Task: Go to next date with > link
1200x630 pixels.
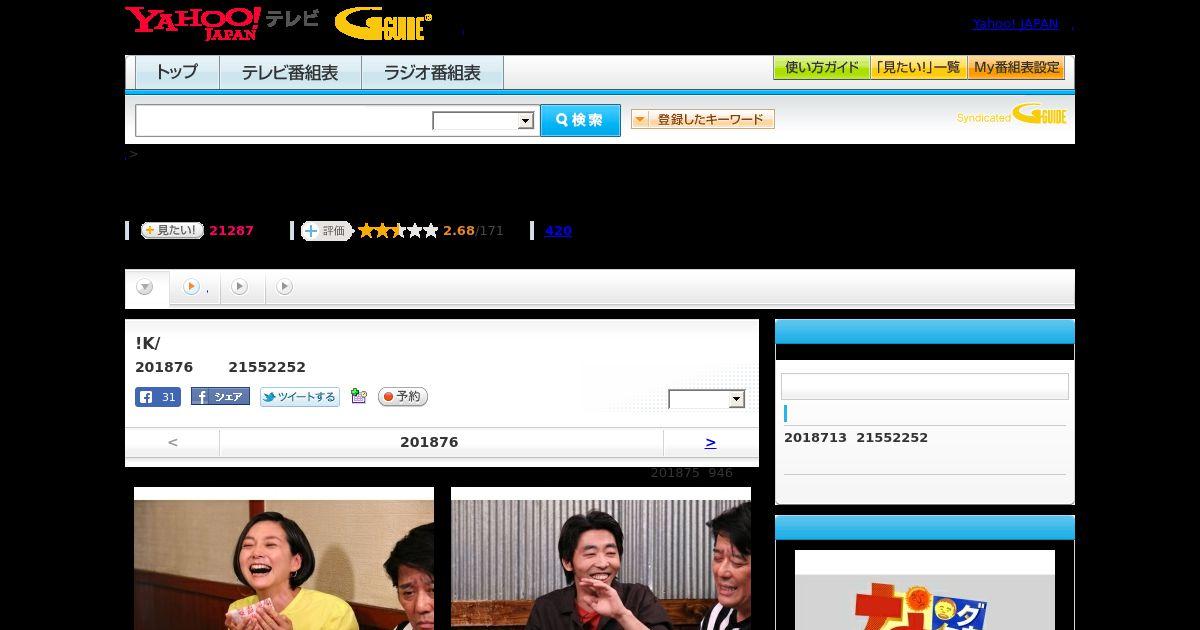Action: click(x=710, y=442)
